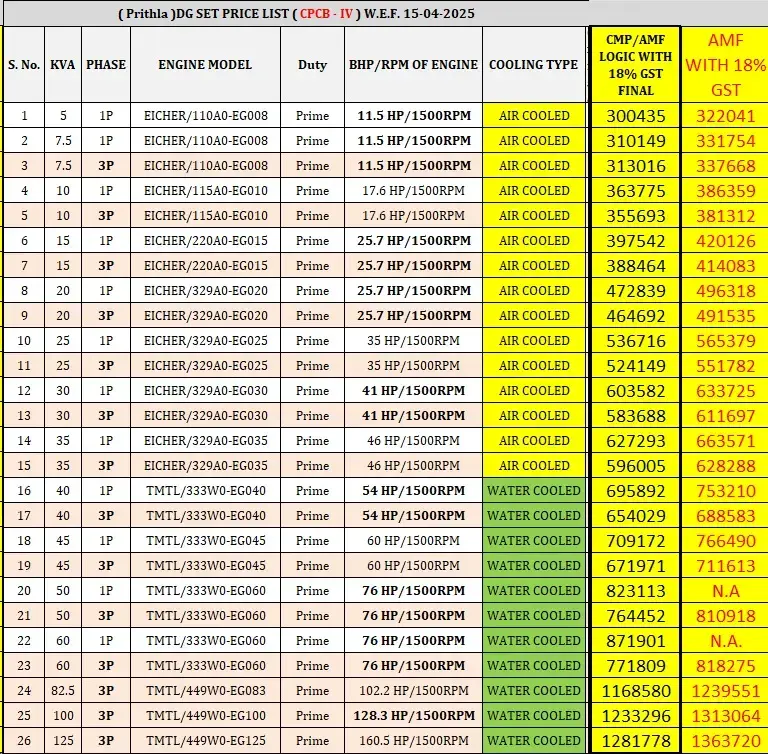Select price cell 1281778
The height and width of the screenshot is (754, 768).
(636, 740)
